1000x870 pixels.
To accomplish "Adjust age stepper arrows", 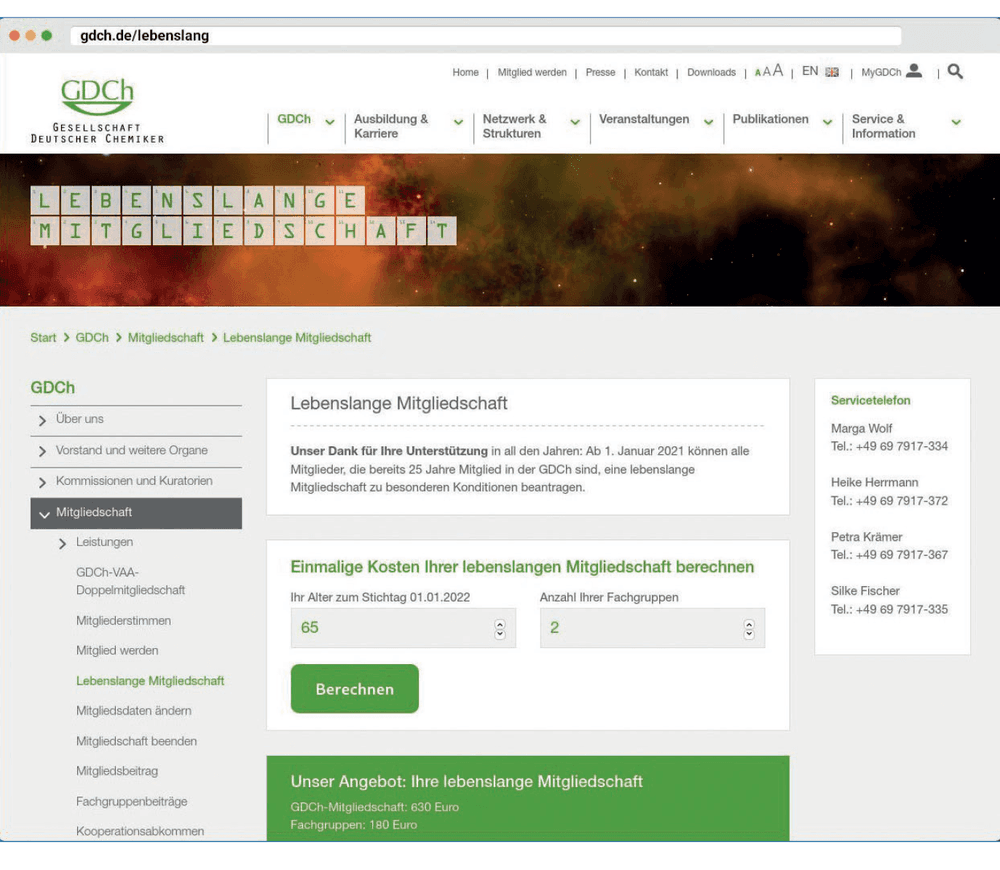I will pyautogui.click(x=500, y=630).
